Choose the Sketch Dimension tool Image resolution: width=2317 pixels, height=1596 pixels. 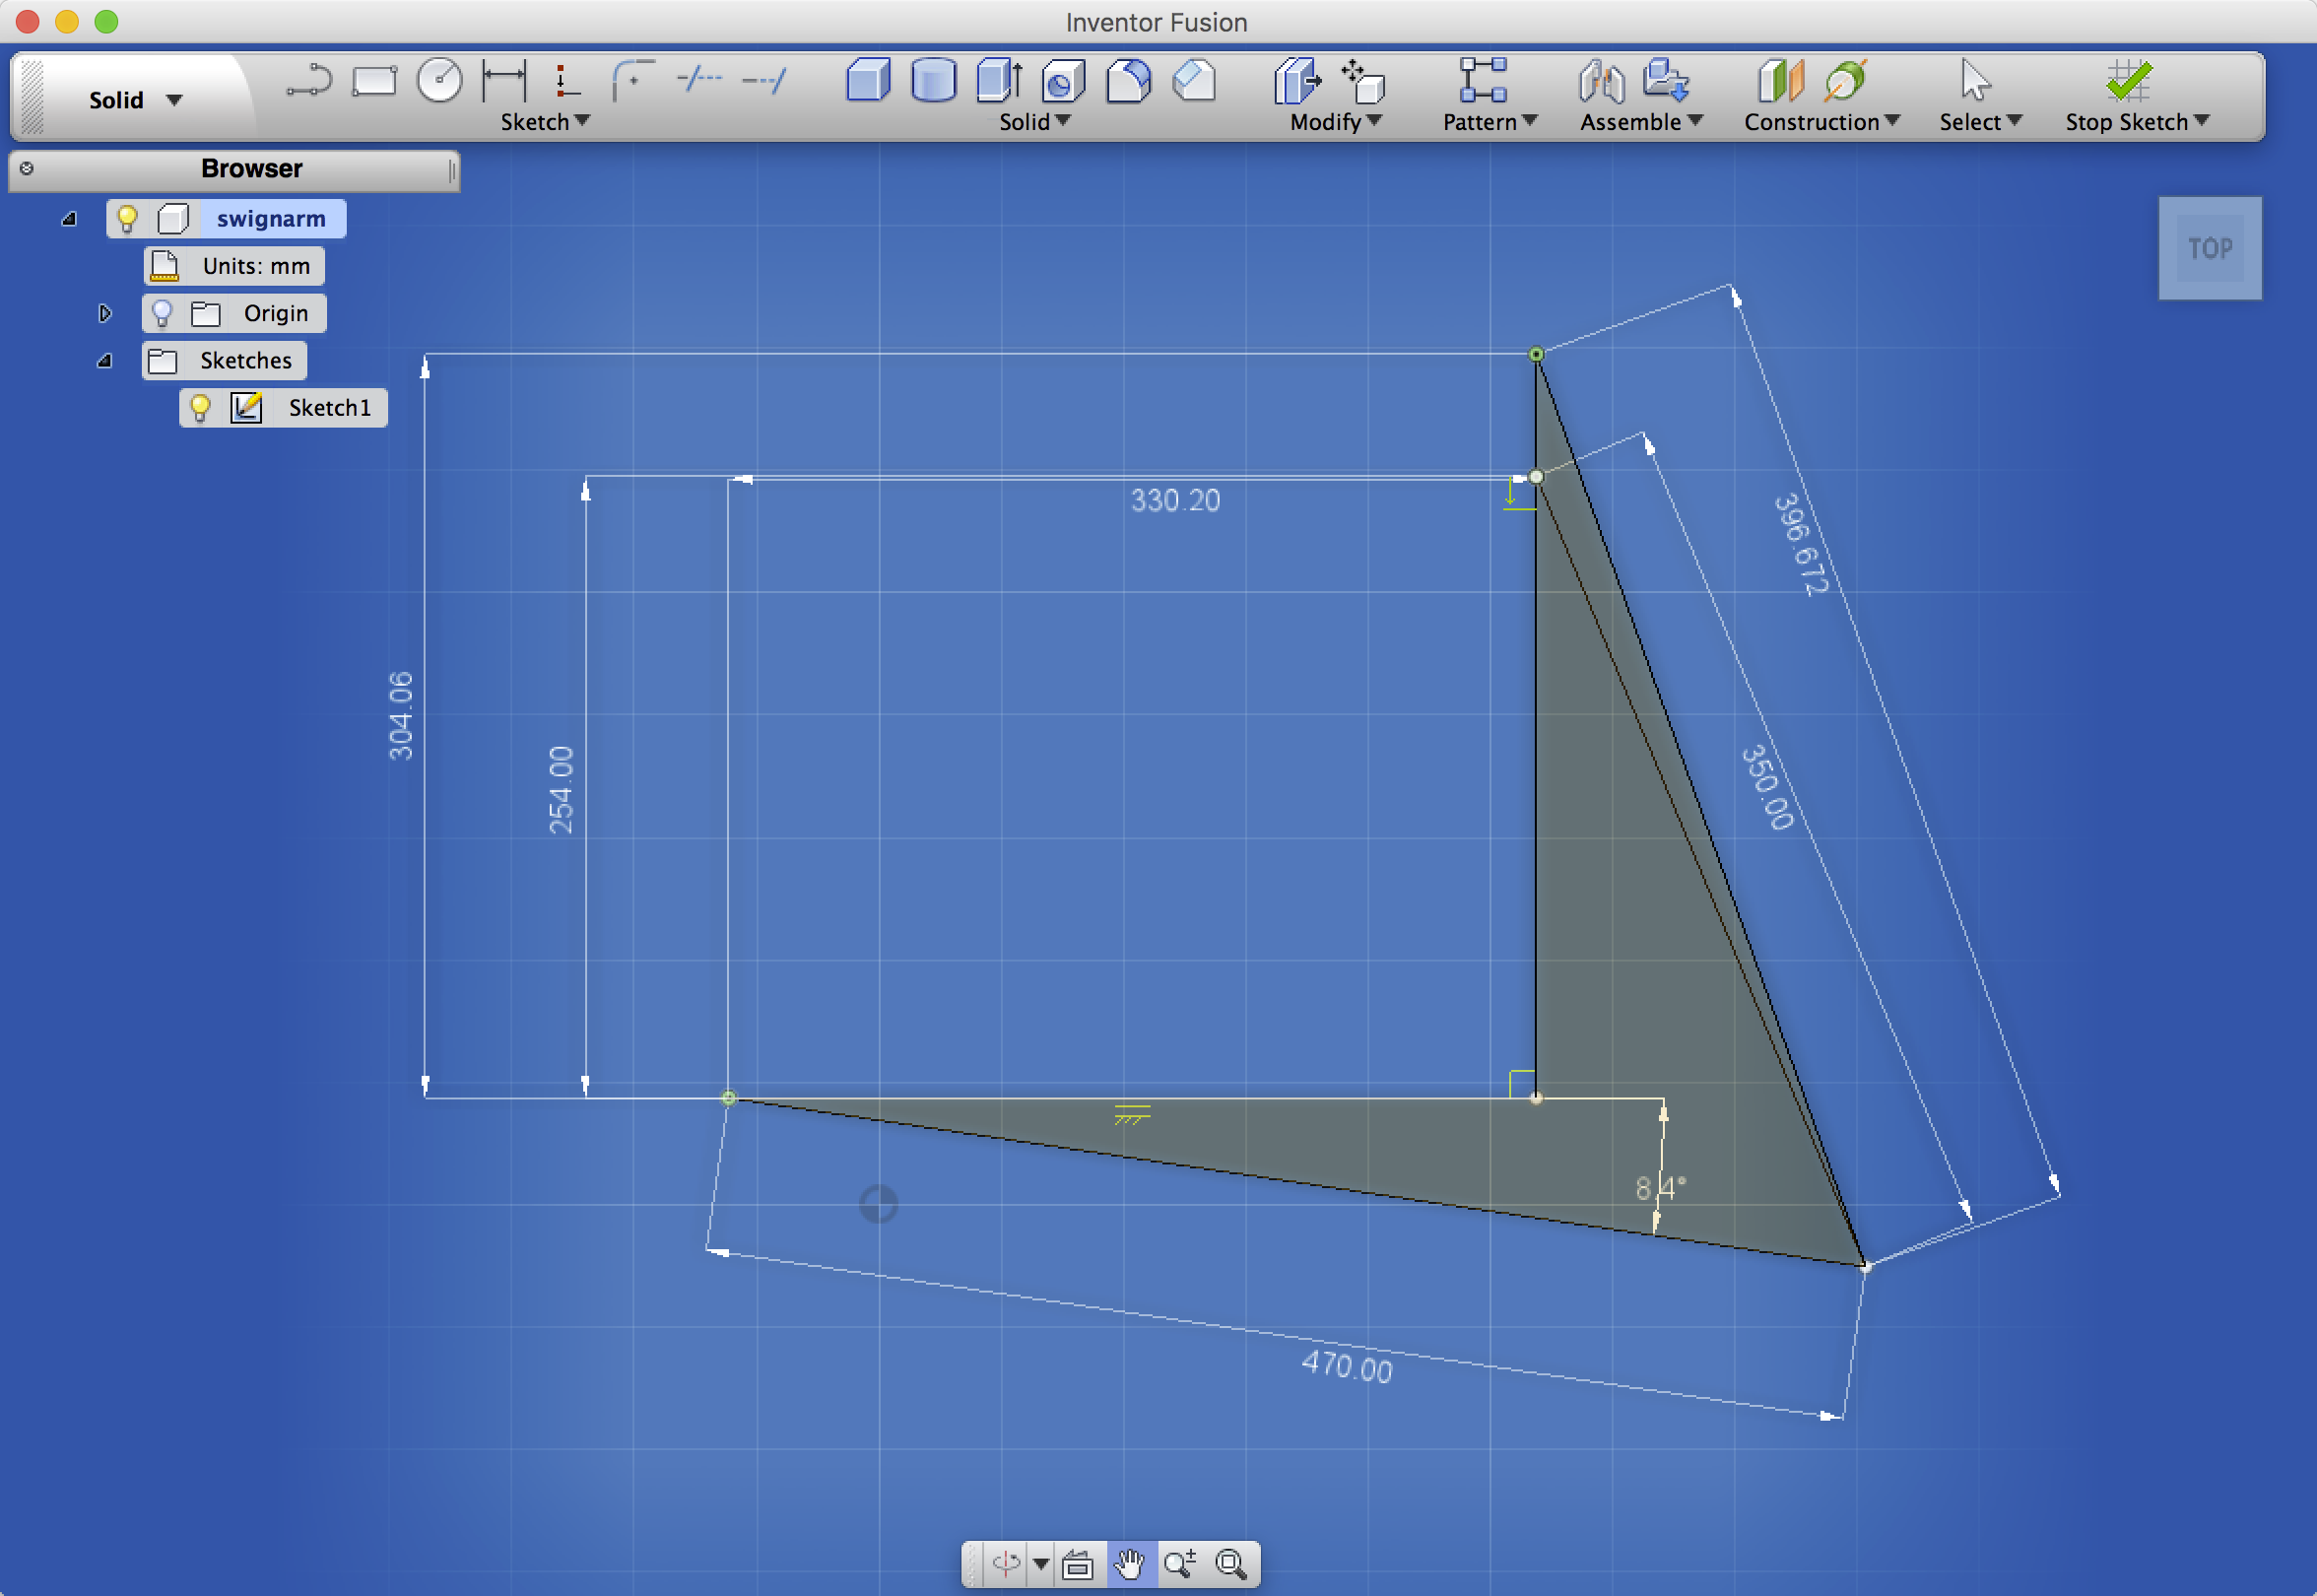[503, 80]
